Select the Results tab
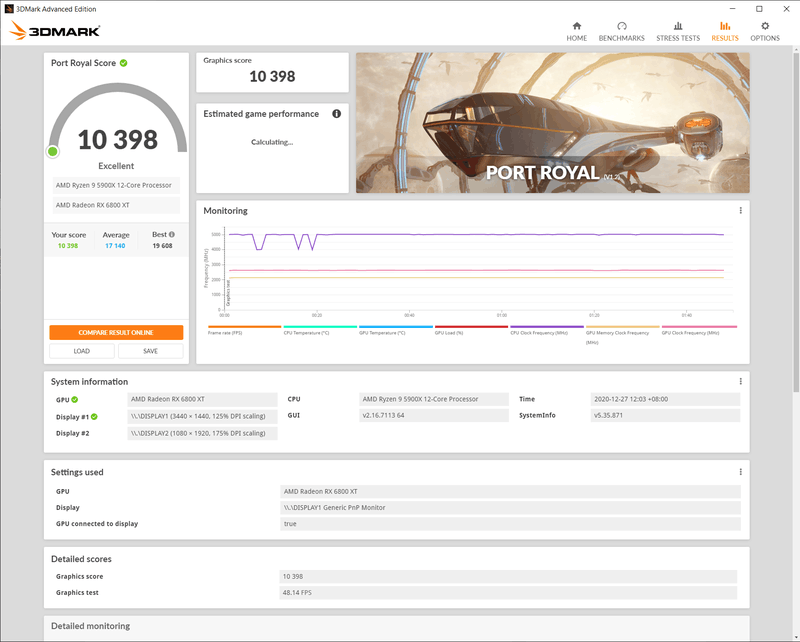Viewport: 800px width, 642px height. tap(724, 32)
